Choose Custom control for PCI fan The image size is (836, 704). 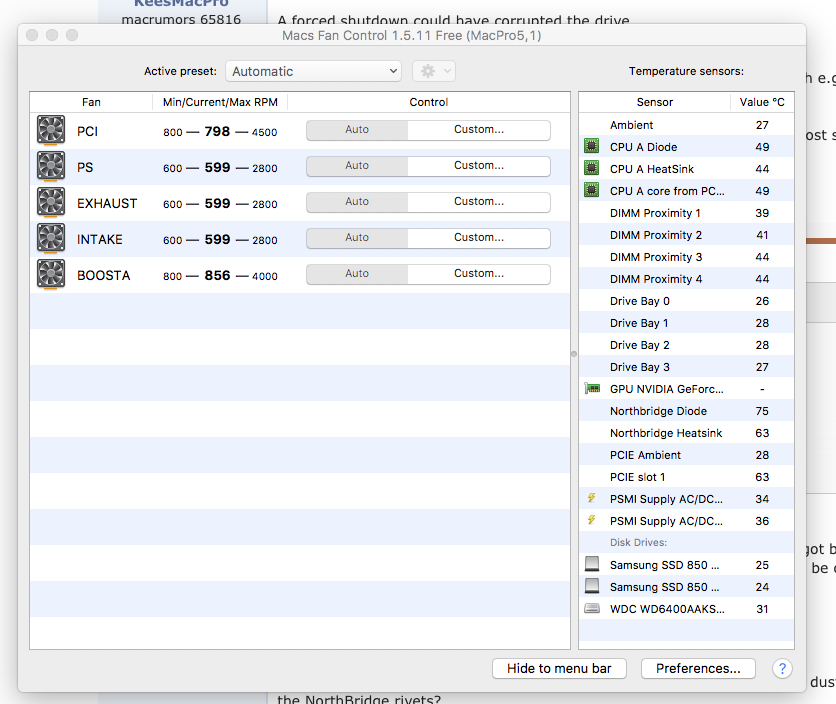479,130
